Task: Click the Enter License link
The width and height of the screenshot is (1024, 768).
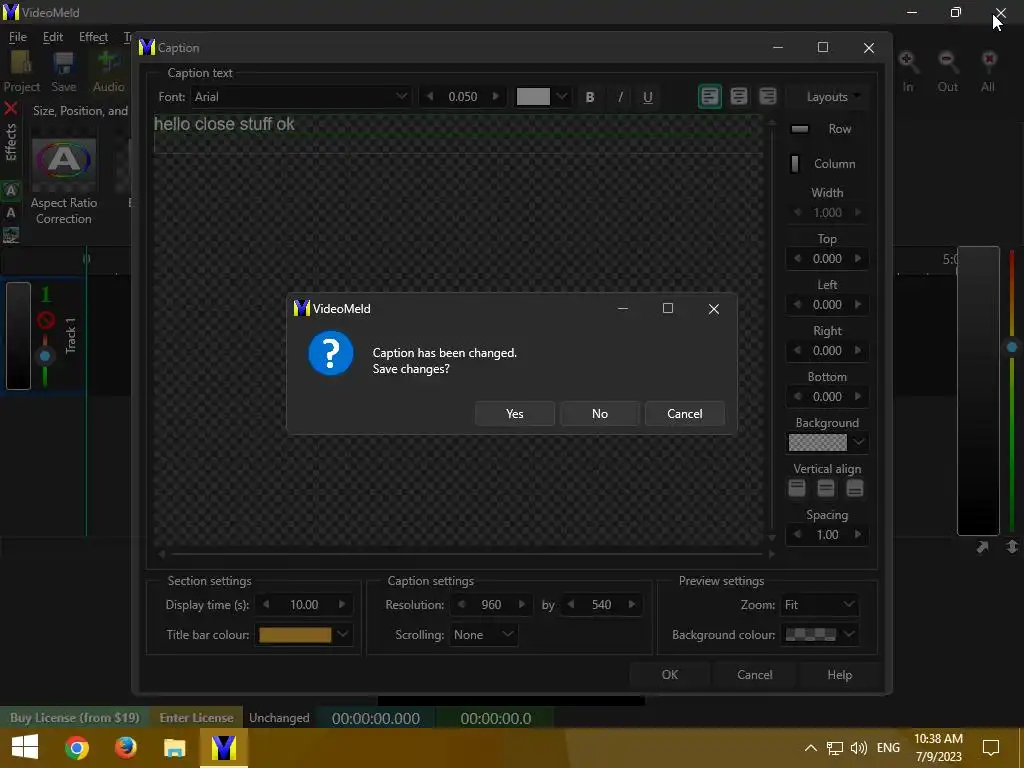Action: (x=196, y=718)
